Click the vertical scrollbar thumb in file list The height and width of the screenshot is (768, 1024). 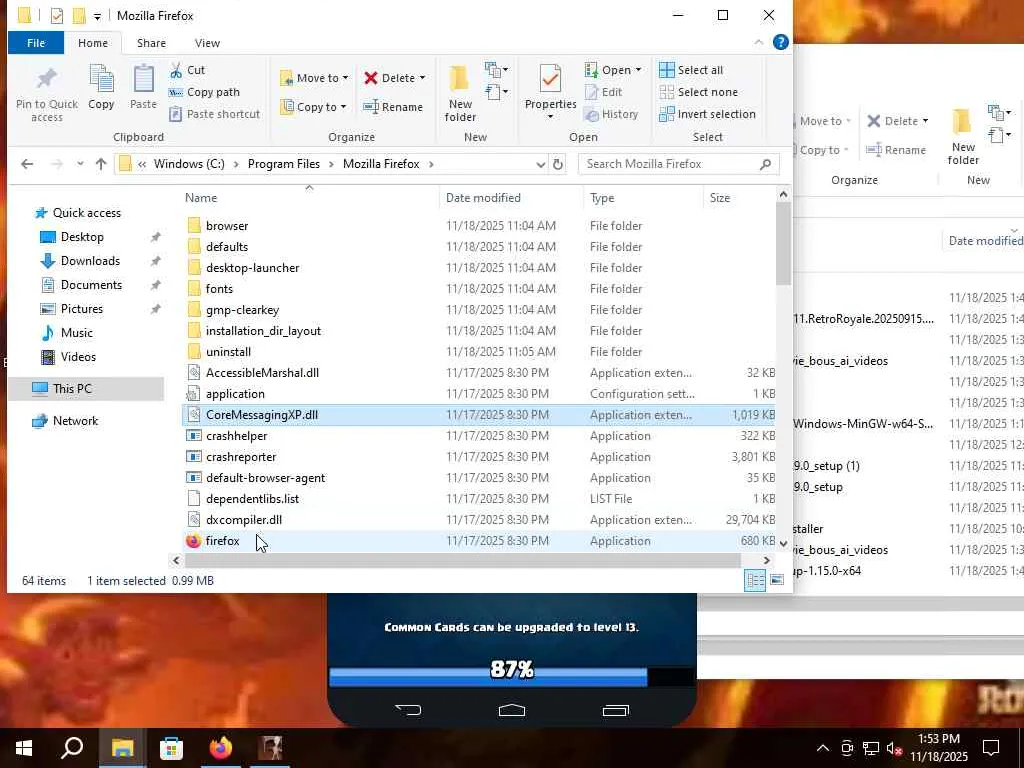(x=783, y=243)
